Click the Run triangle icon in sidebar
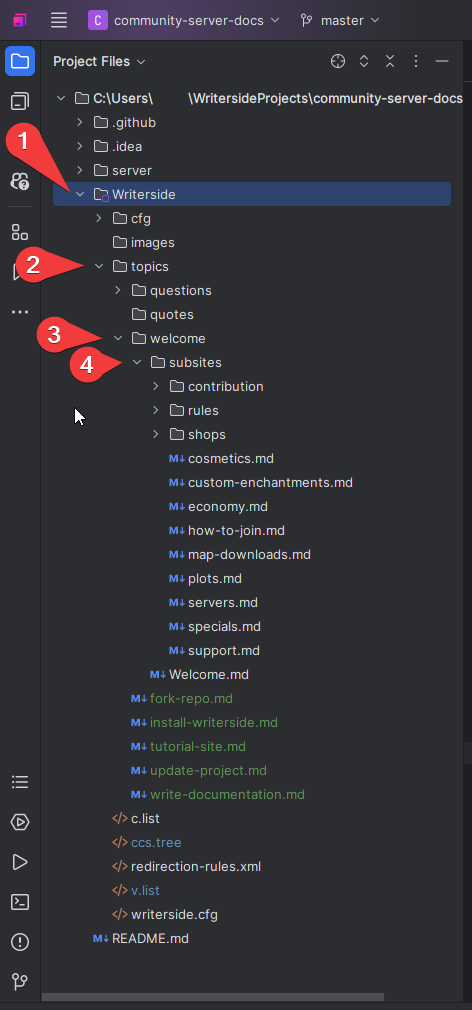 click(x=20, y=862)
